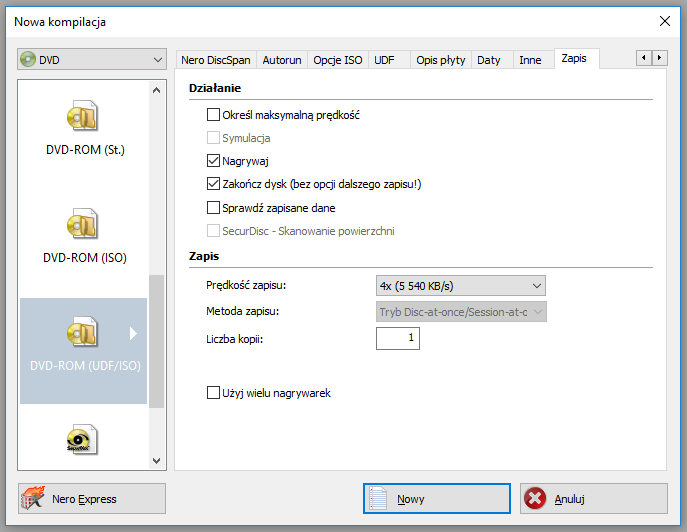Image resolution: width=687 pixels, height=532 pixels.
Task: Select the Zapis tab
Action: click(576, 58)
